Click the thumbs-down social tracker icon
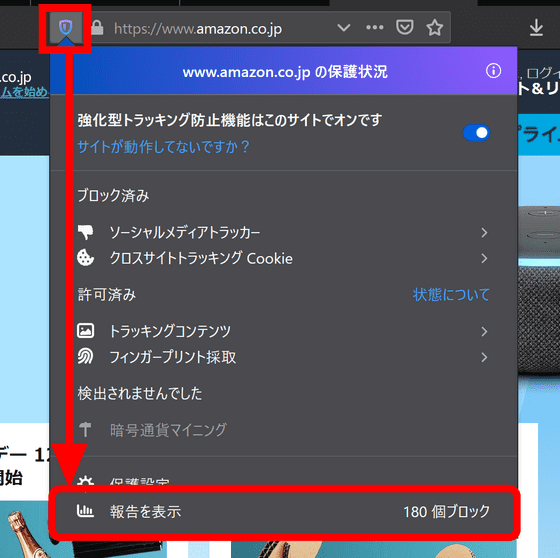This screenshot has width=560, height=558. (x=86, y=232)
